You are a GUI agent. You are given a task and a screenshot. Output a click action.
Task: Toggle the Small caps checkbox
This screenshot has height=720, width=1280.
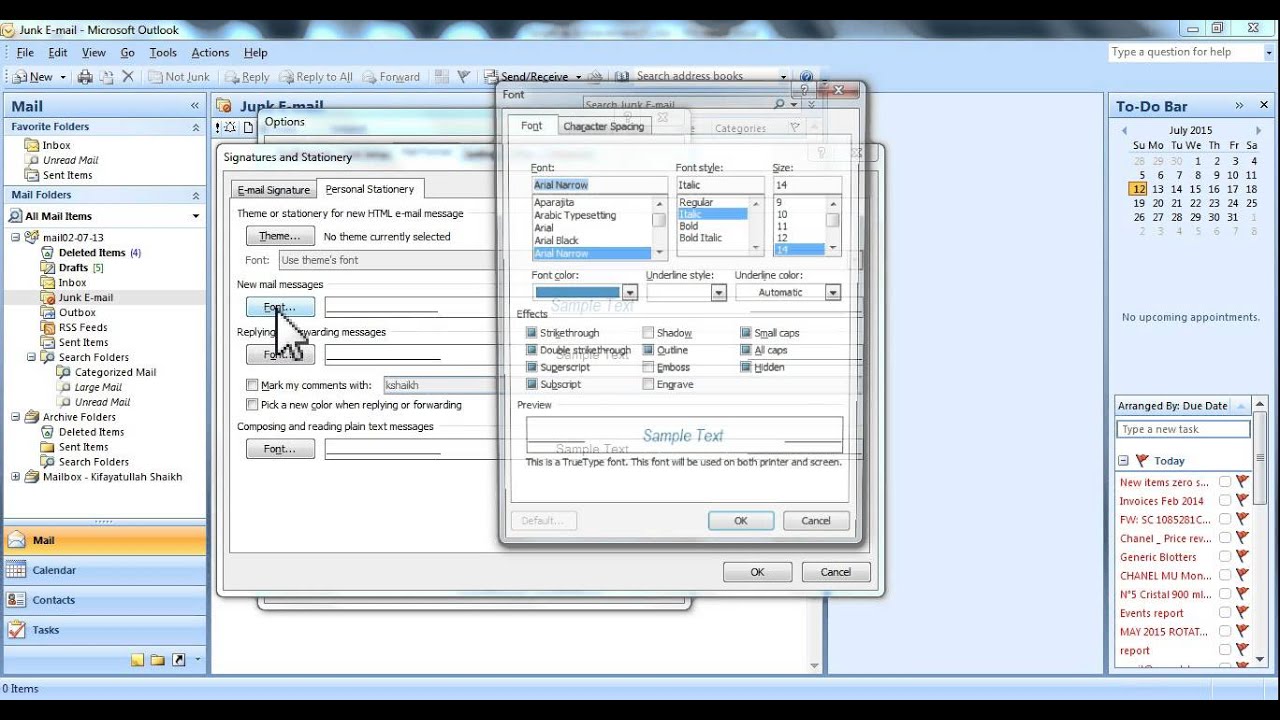click(x=746, y=333)
